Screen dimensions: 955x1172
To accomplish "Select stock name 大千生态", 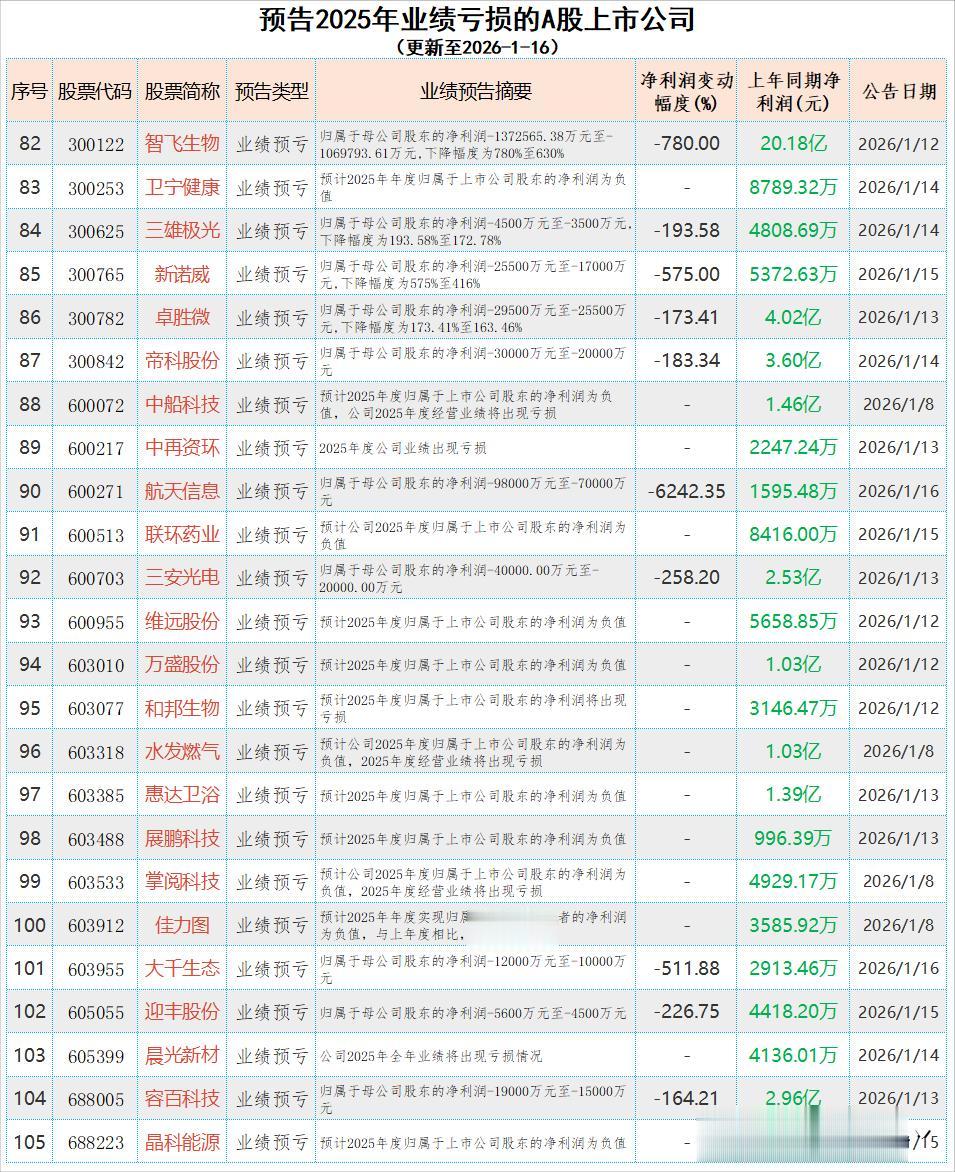I will click(x=182, y=968).
